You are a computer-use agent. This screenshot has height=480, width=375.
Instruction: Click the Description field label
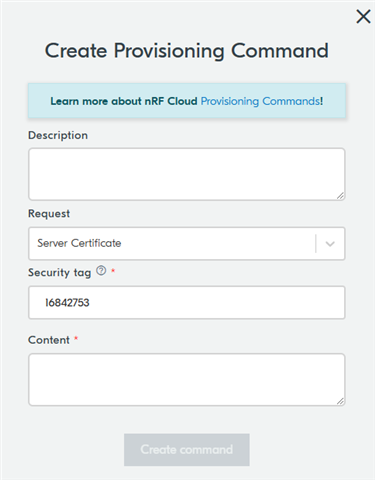point(58,135)
